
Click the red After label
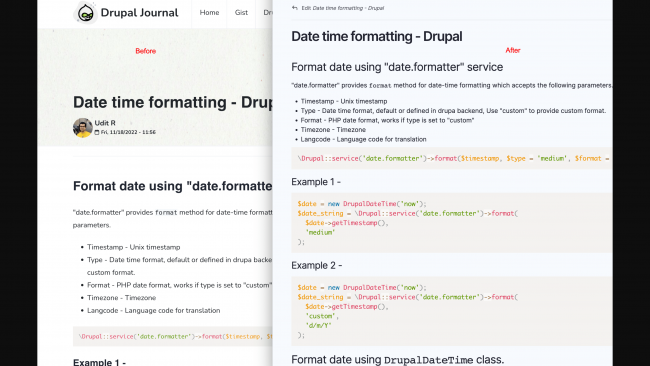point(513,50)
